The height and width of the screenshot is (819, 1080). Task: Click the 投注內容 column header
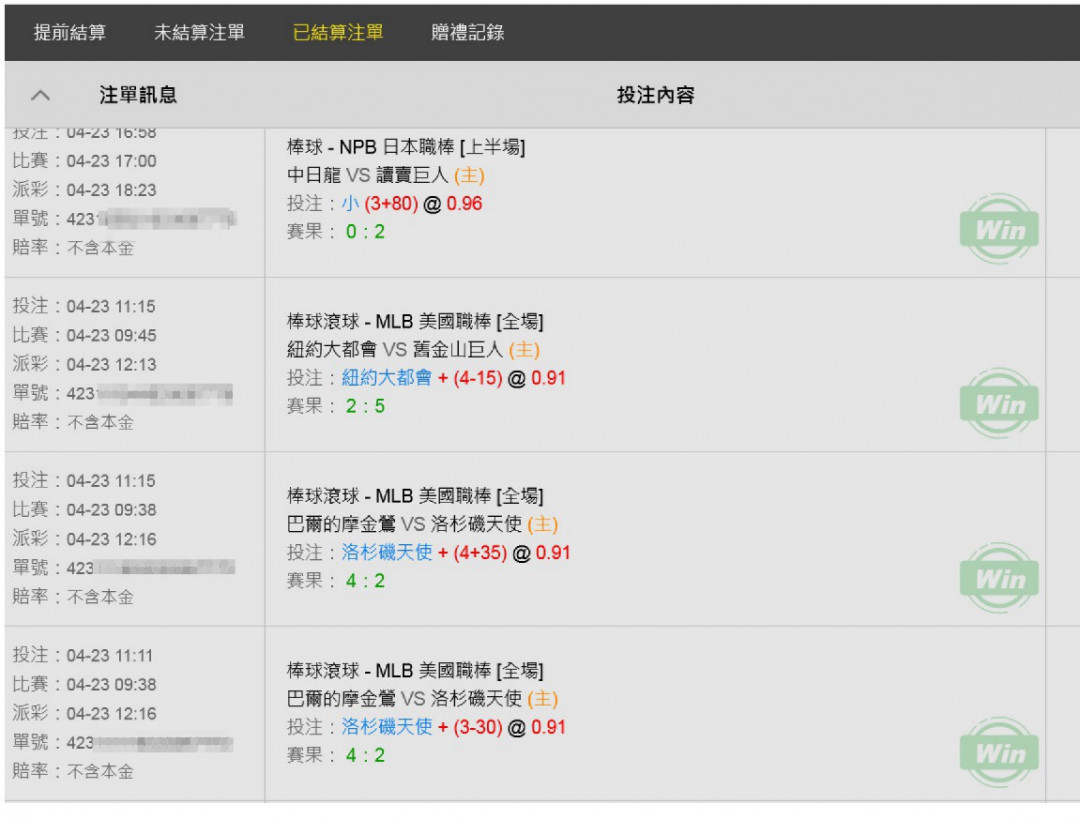click(x=656, y=95)
